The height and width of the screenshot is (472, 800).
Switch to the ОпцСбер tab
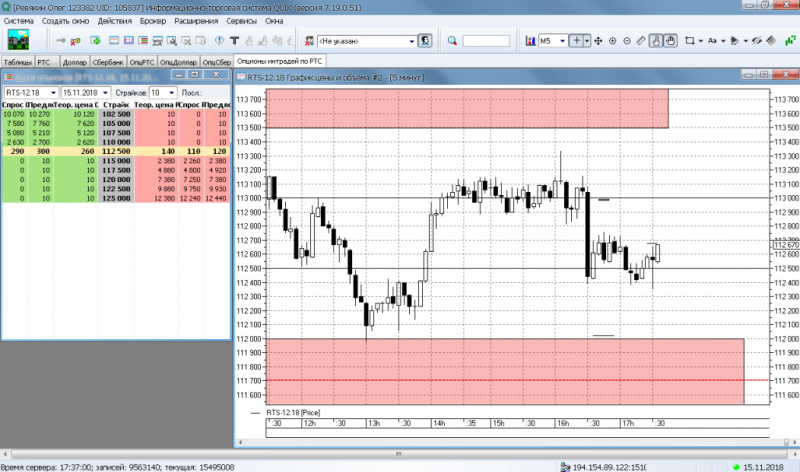pyautogui.click(x=217, y=62)
